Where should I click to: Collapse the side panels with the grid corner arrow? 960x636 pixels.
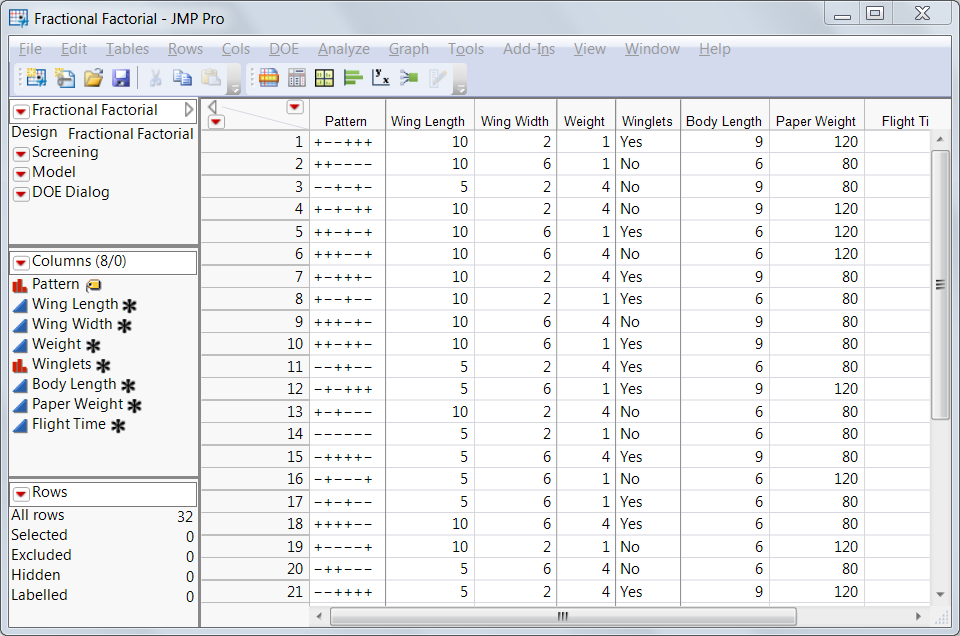pos(212,107)
